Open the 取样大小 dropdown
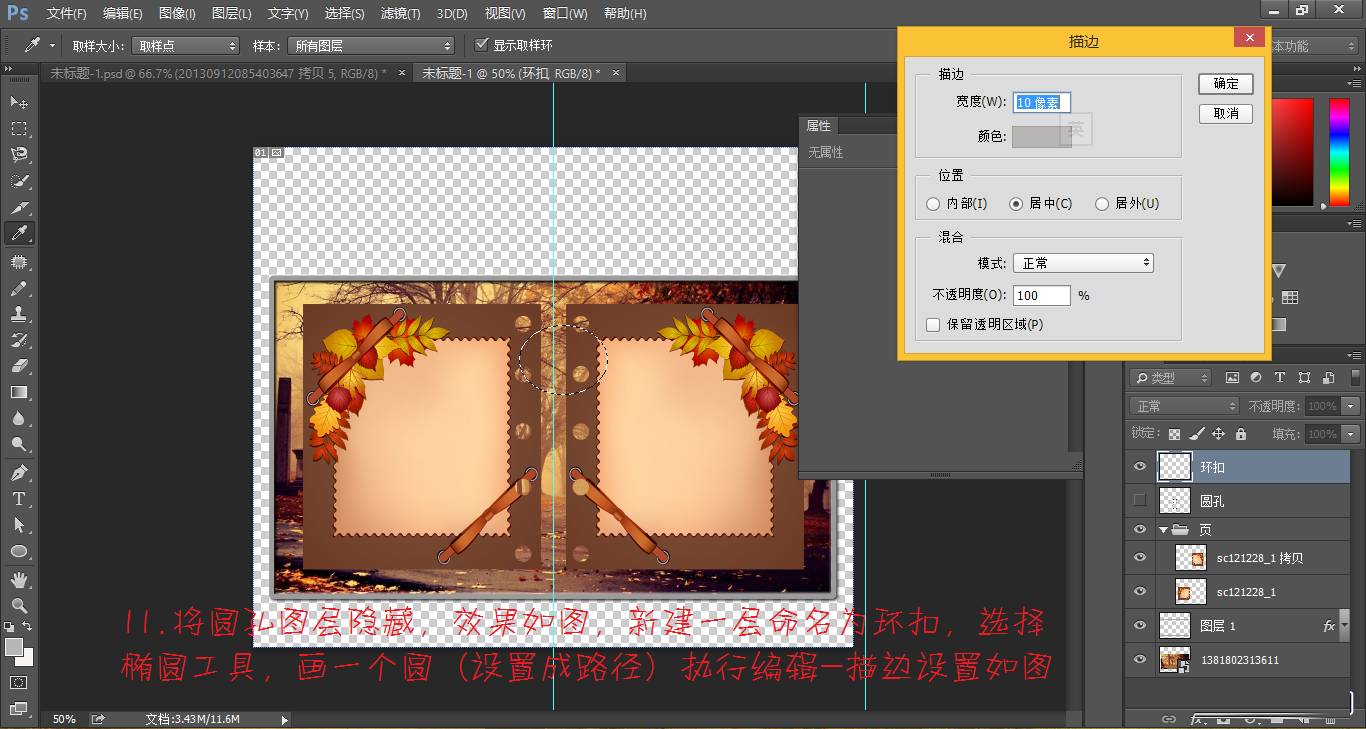1366x729 pixels. pos(185,46)
